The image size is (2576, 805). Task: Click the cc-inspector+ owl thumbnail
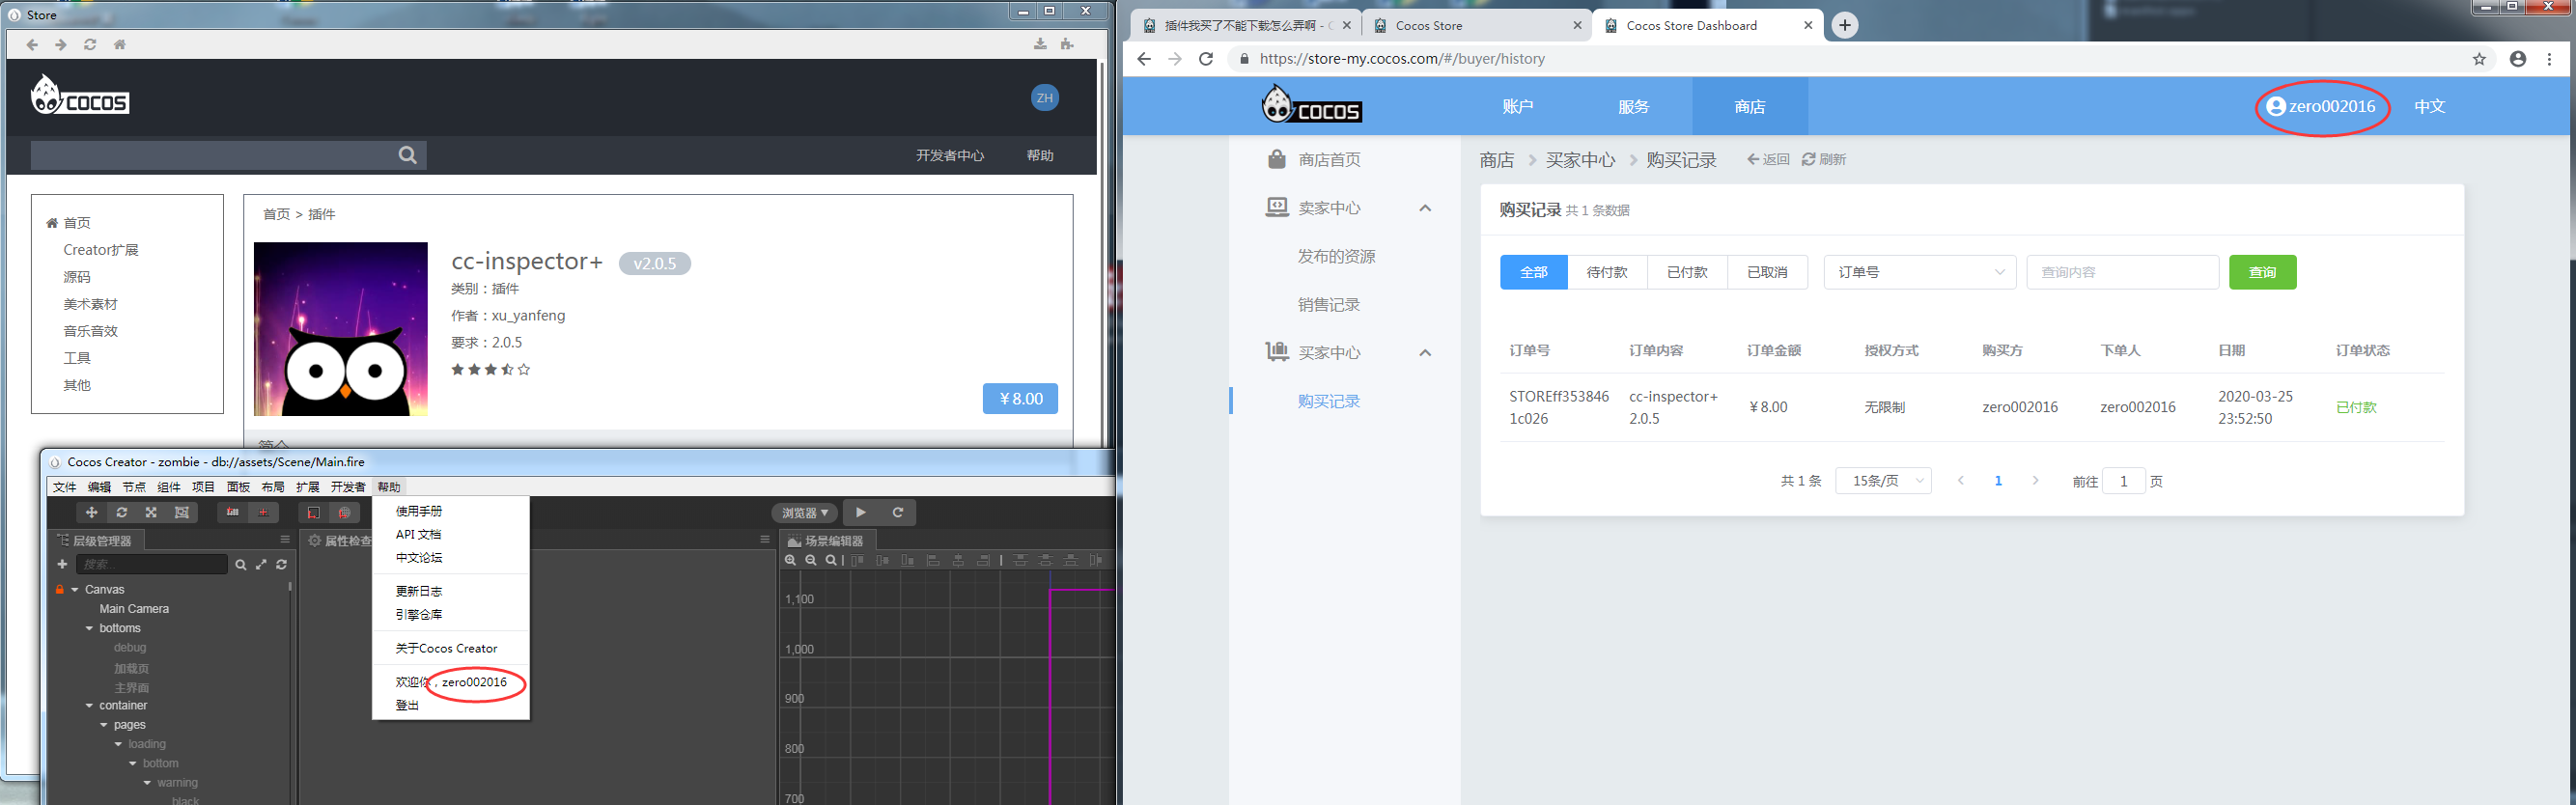340,329
